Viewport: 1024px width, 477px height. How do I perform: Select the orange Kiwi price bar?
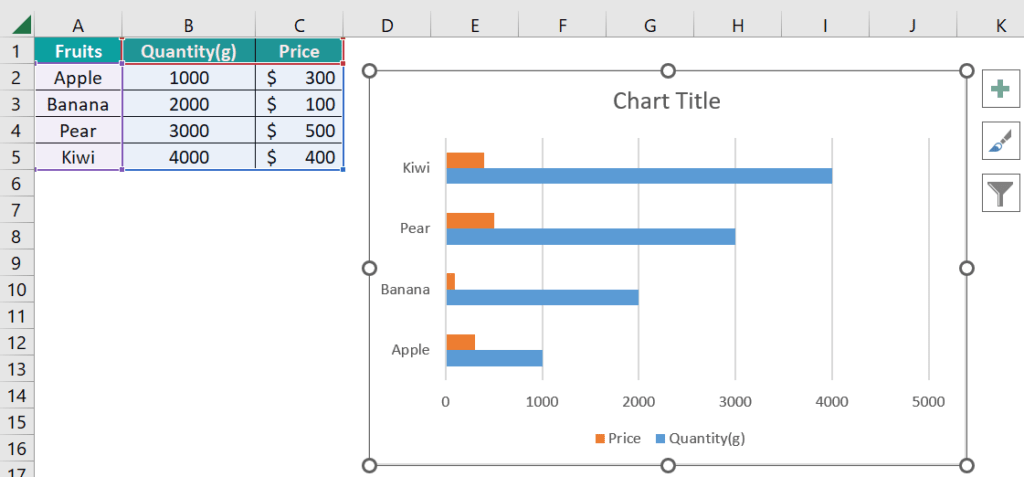[x=465, y=161]
